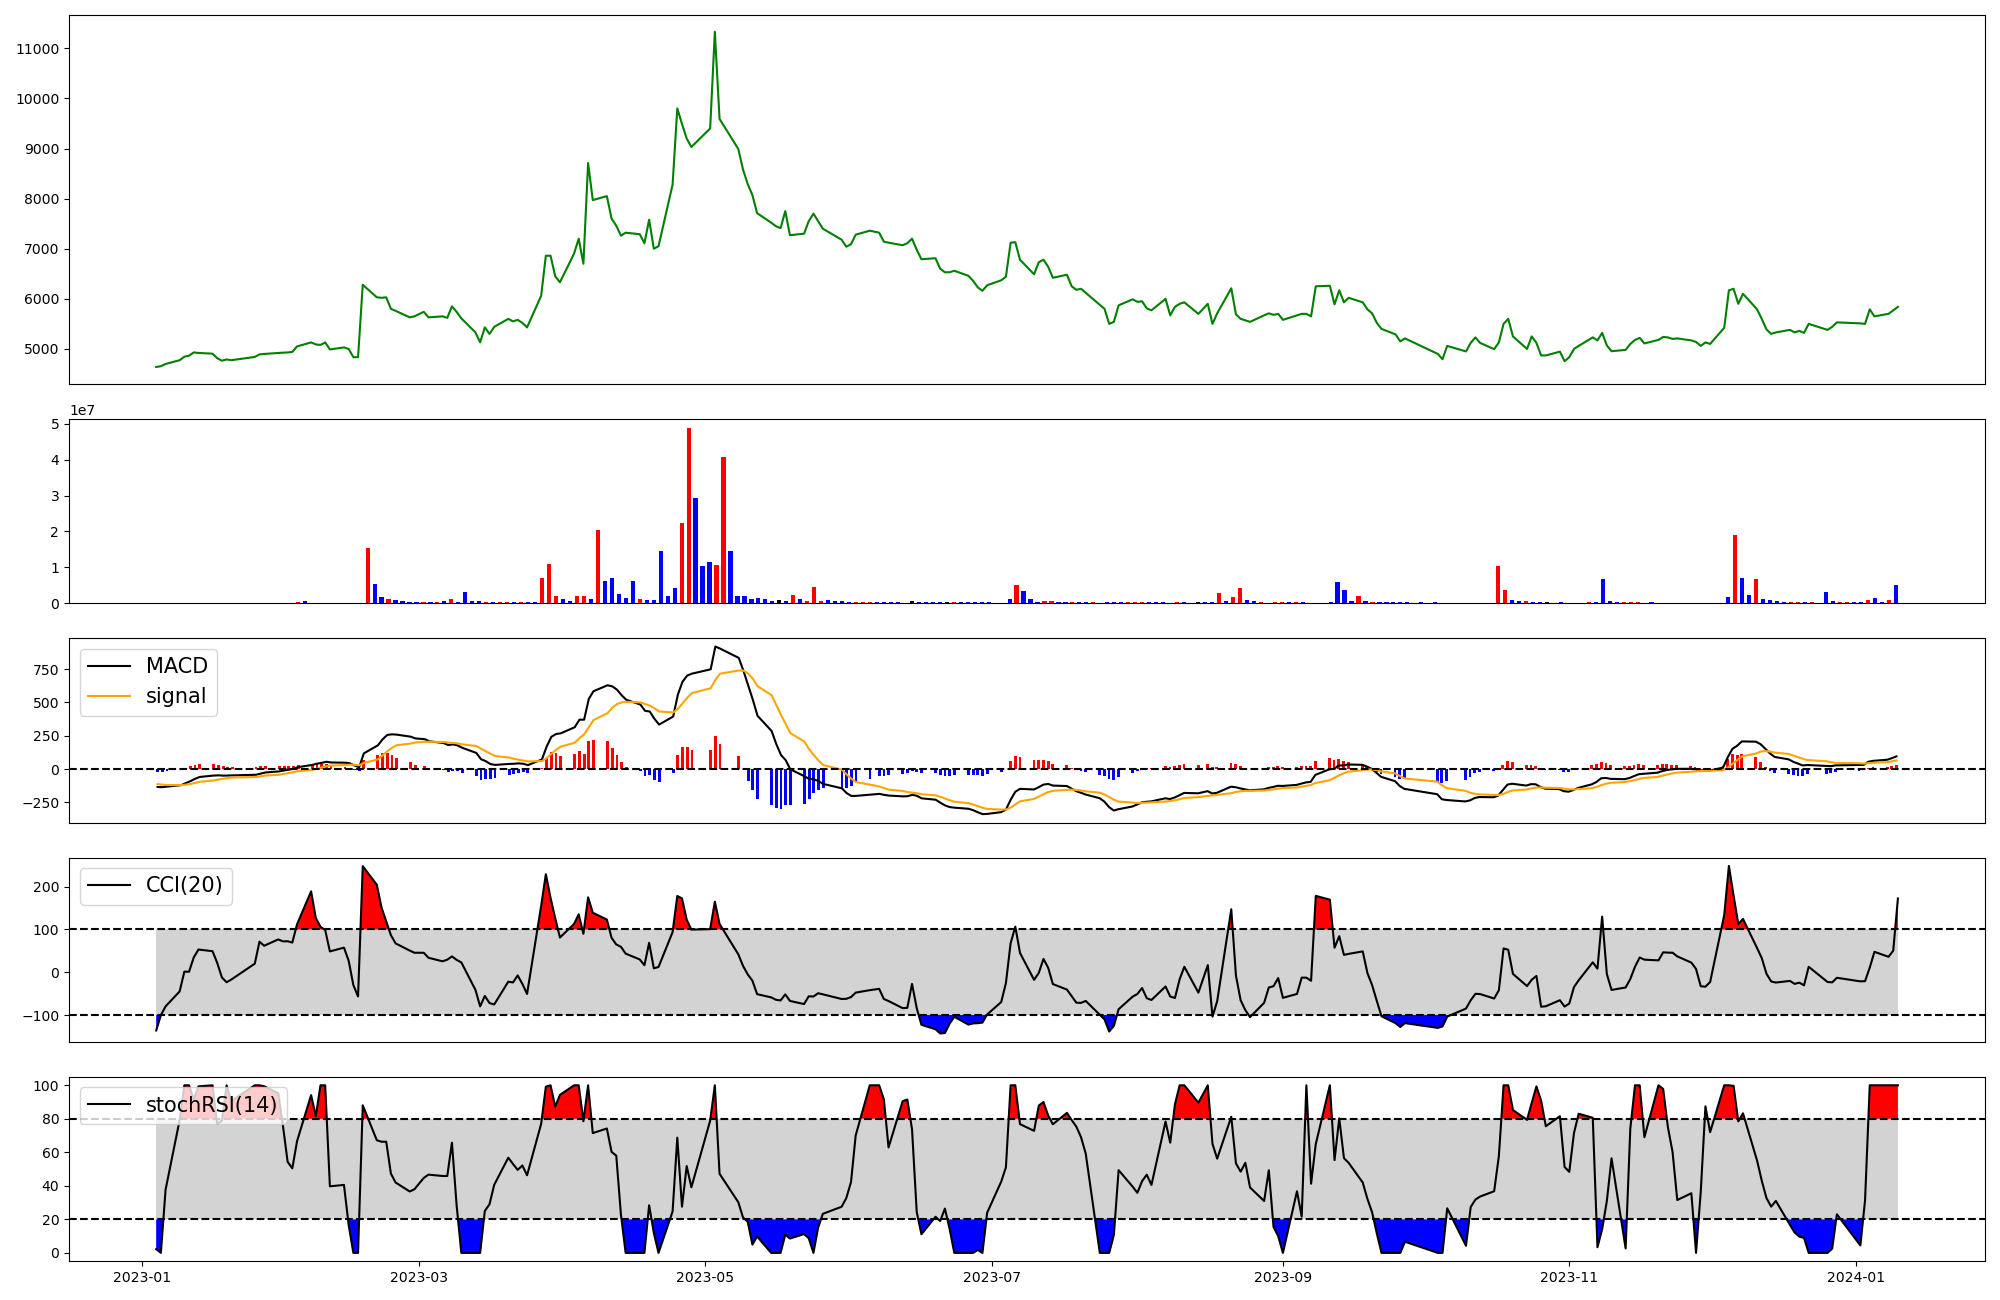Select the CCI(20) legend entry
Viewport: 2000px width, 1300px height.
(x=184, y=885)
